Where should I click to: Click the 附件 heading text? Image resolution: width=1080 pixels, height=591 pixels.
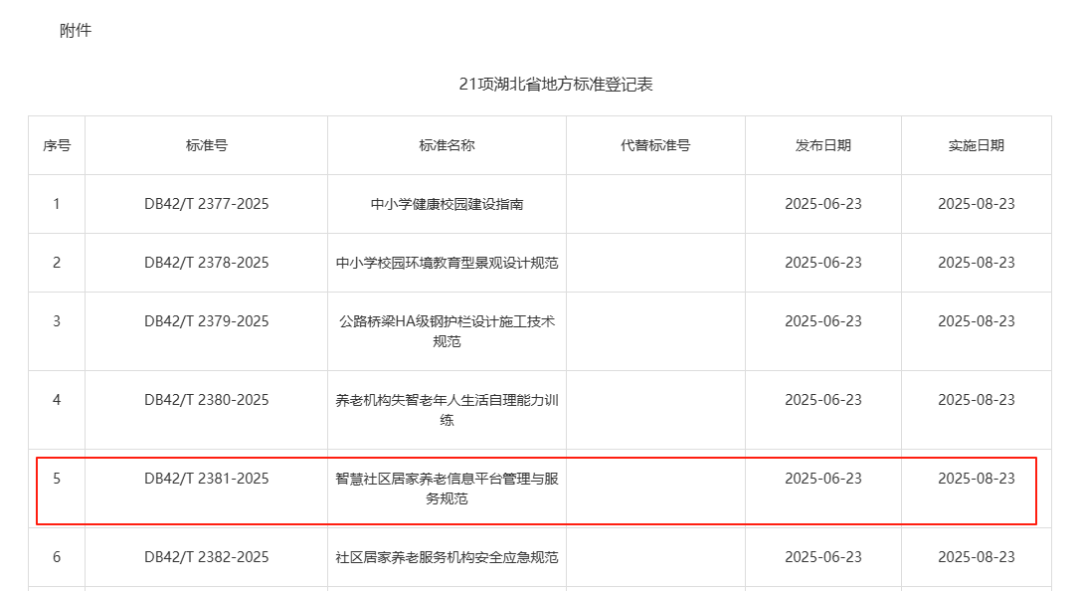tap(75, 31)
